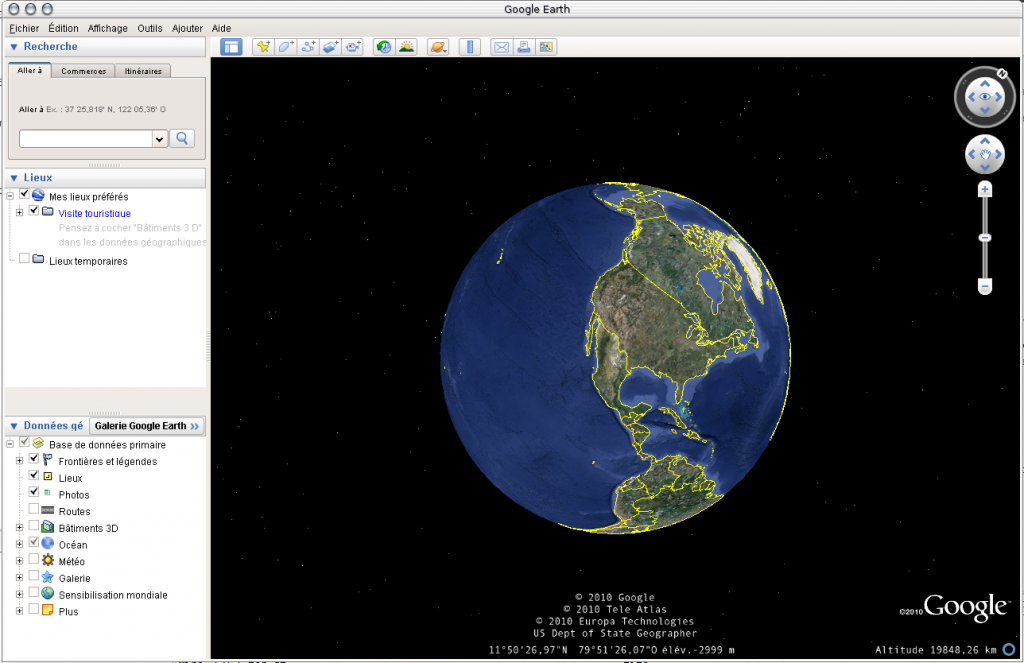Collapse the Recherche panel triangle

[14, 47]
